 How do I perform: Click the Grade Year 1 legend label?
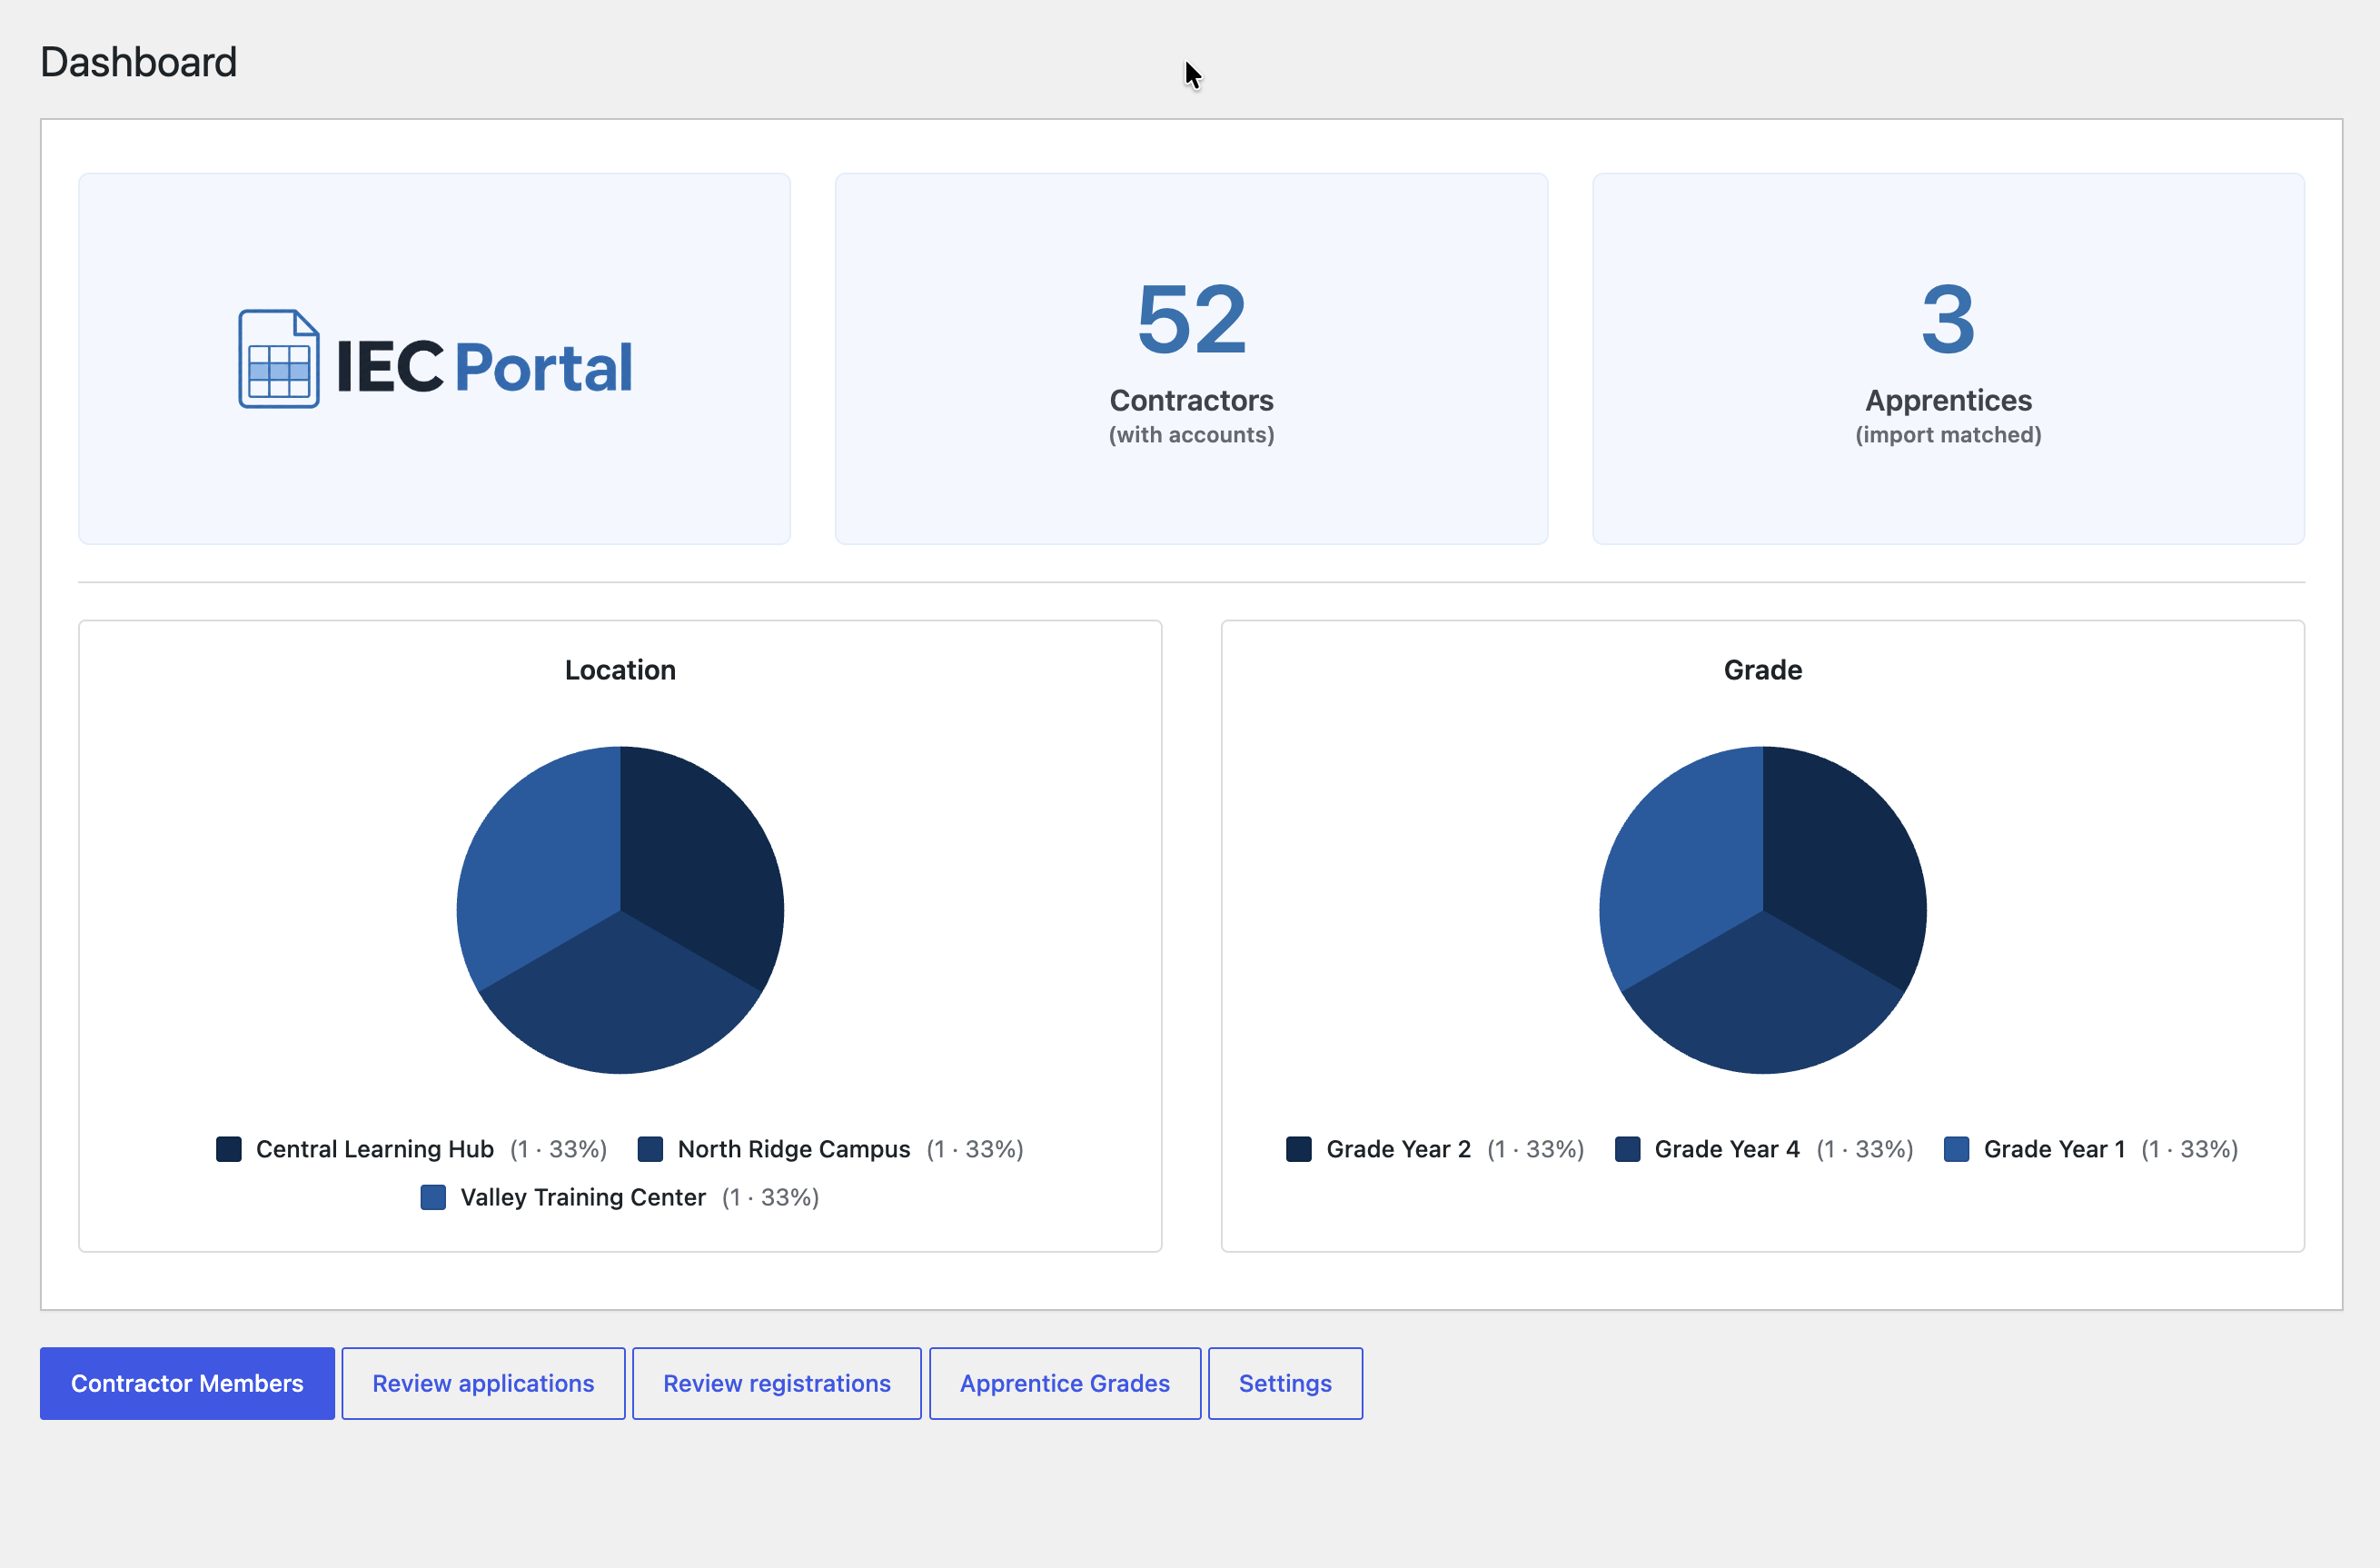coord(2055,1149)
